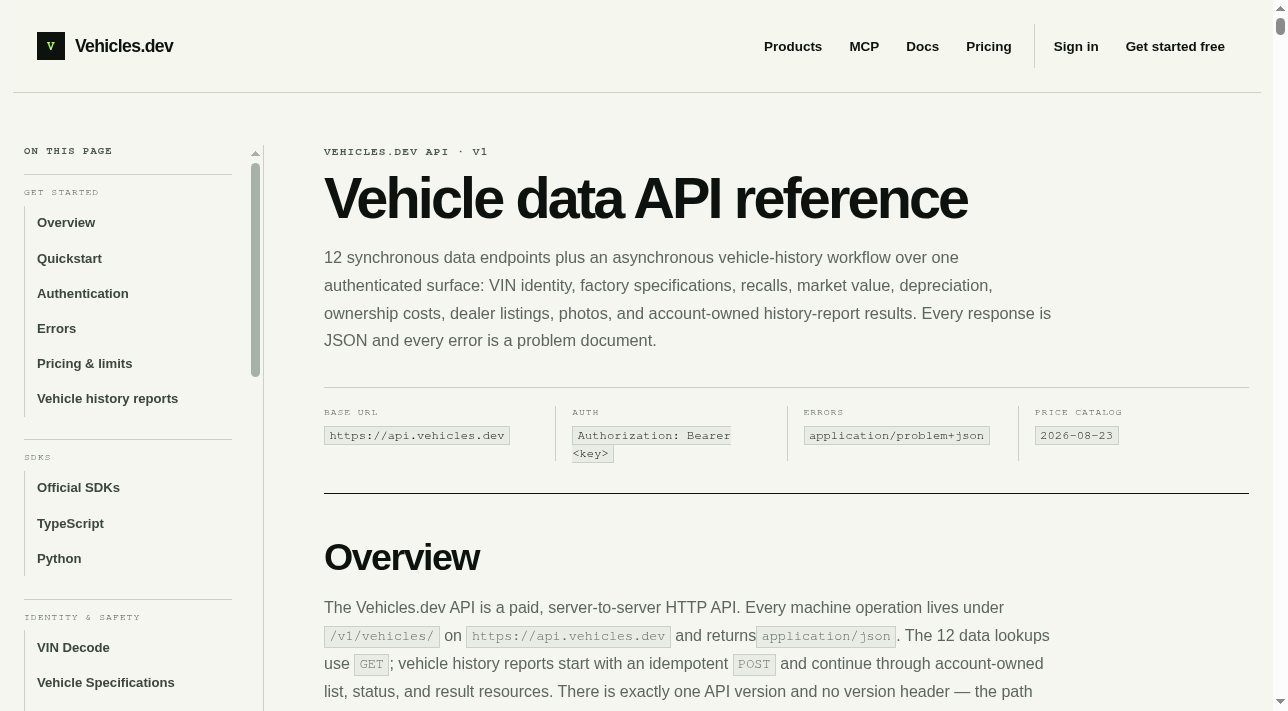Click the PRICE CATALOG label
Image resolution: width=1288 pixels, height=711 pixels.
pyautogui.click(x=1078, y=412)
